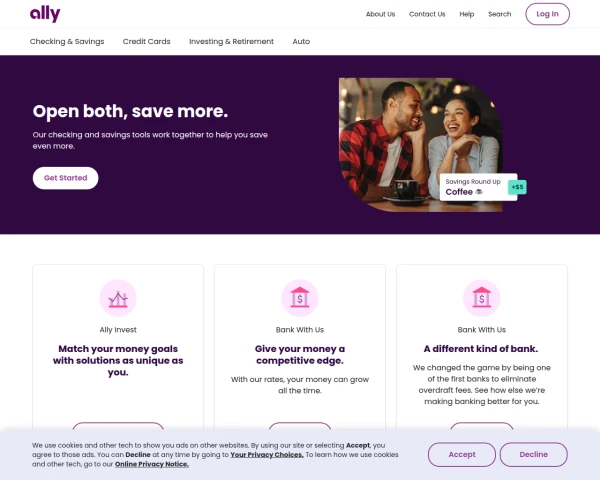Click the Savings Round Up Coffee card
The width and height of the screenshot is (600, 480).
[478, 187]
